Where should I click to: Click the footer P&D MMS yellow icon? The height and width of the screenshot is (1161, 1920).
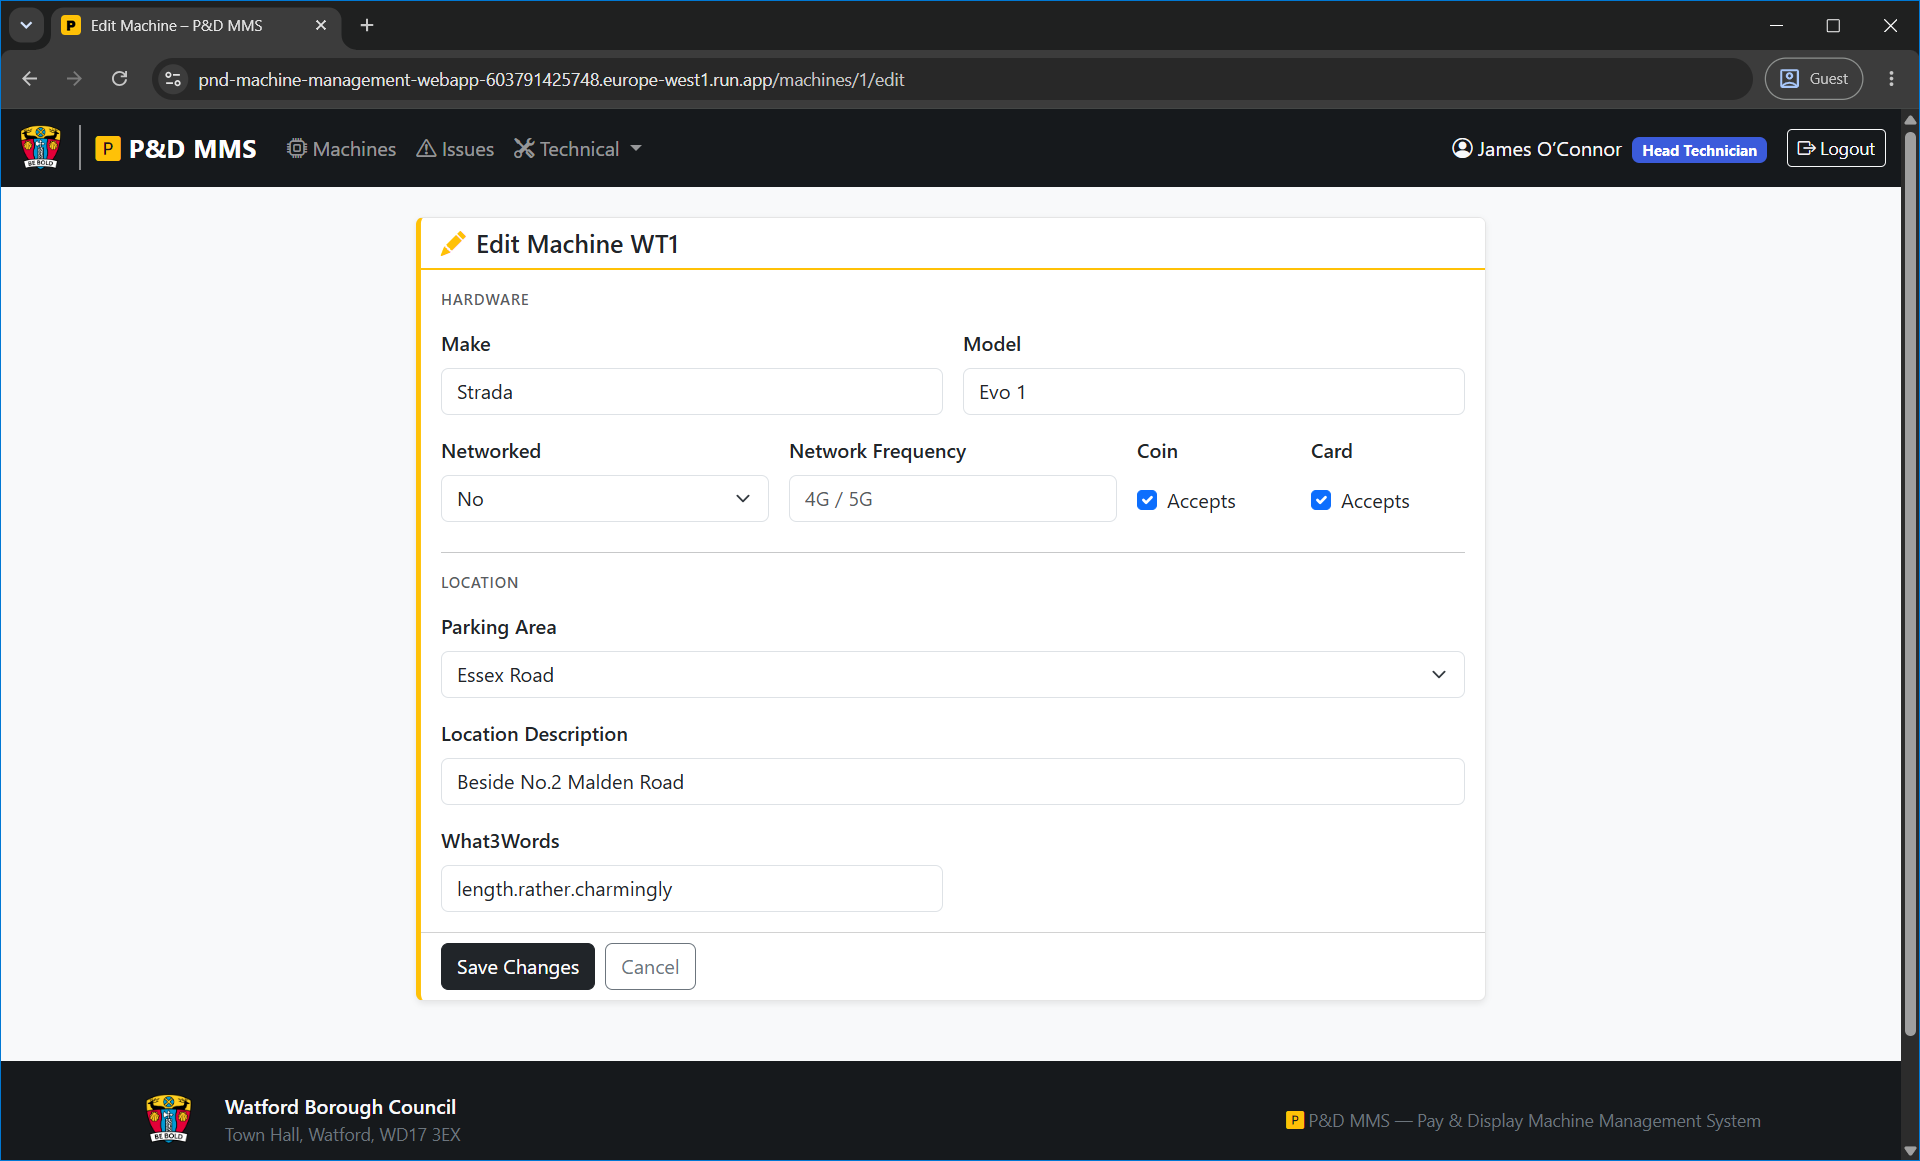(x=1295, y=1120)
